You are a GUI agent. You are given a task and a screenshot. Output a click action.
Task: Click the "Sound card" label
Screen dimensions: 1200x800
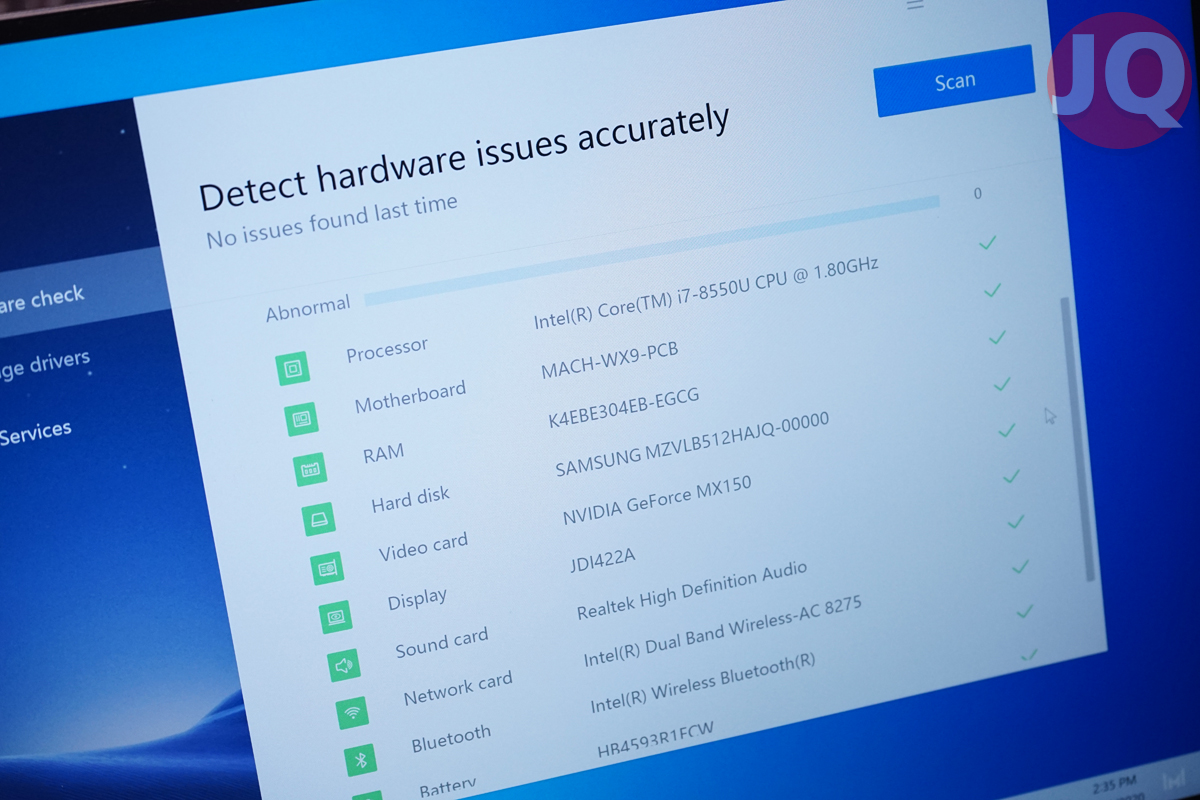(x=441, y=642)
